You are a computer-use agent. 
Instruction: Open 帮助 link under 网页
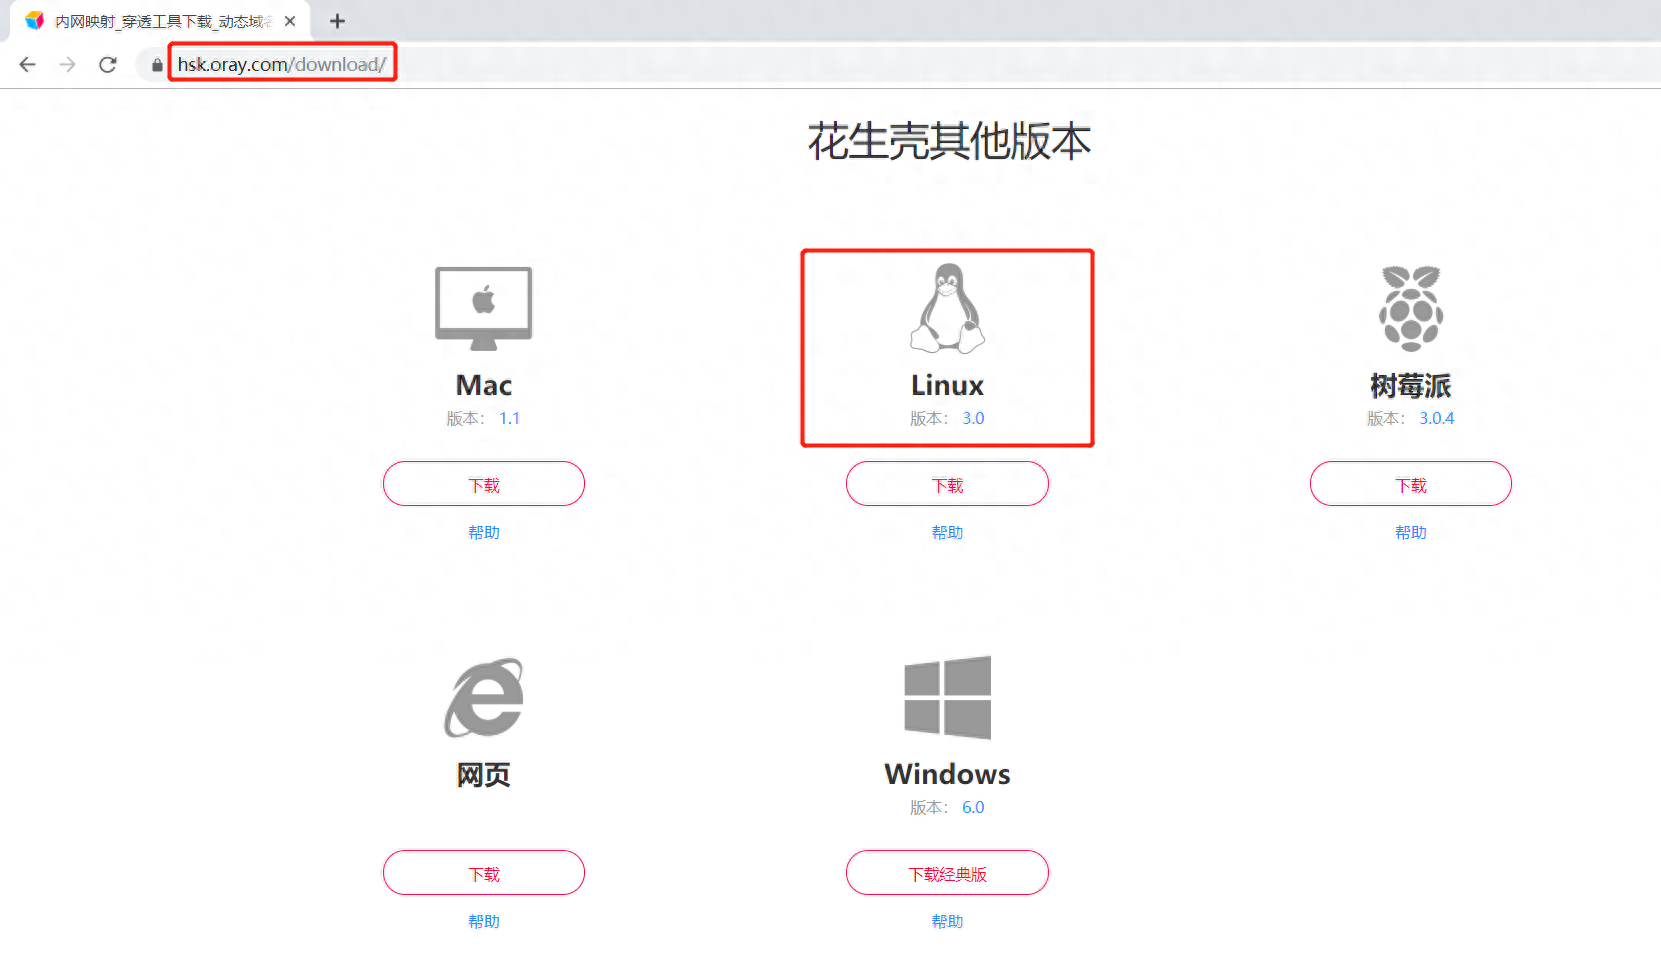point(484,922)
